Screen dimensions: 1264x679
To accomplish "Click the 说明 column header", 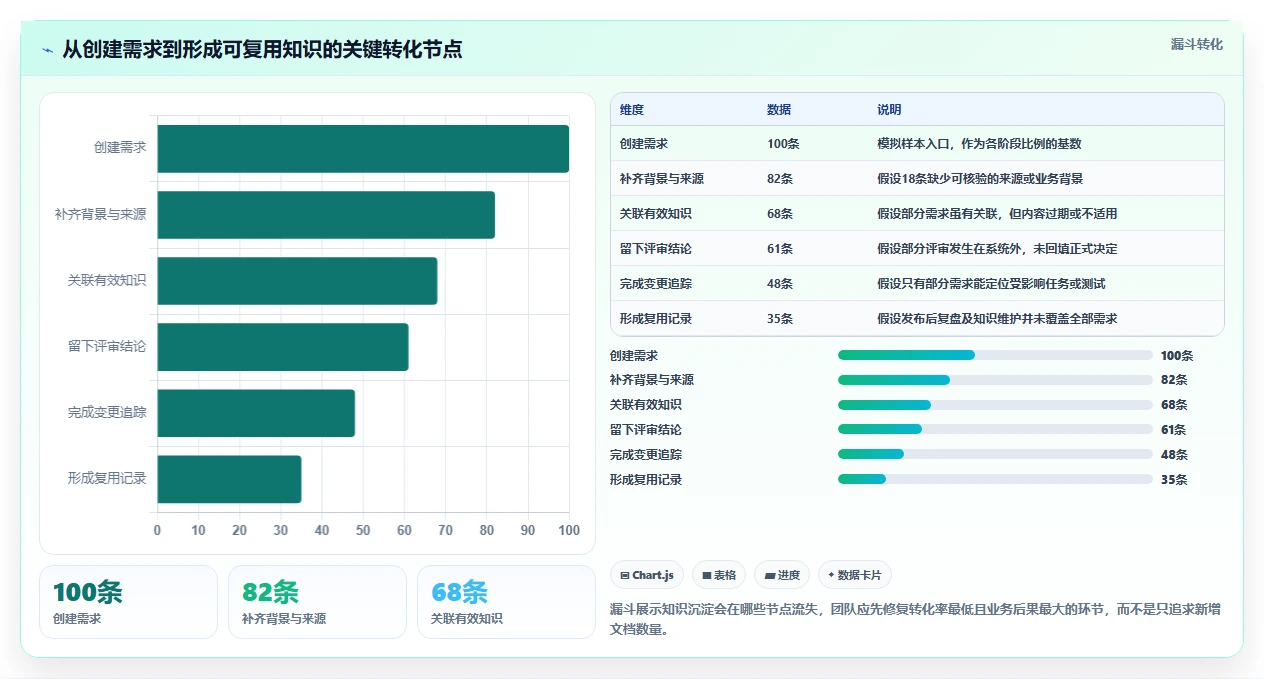I will pos(889,109).
